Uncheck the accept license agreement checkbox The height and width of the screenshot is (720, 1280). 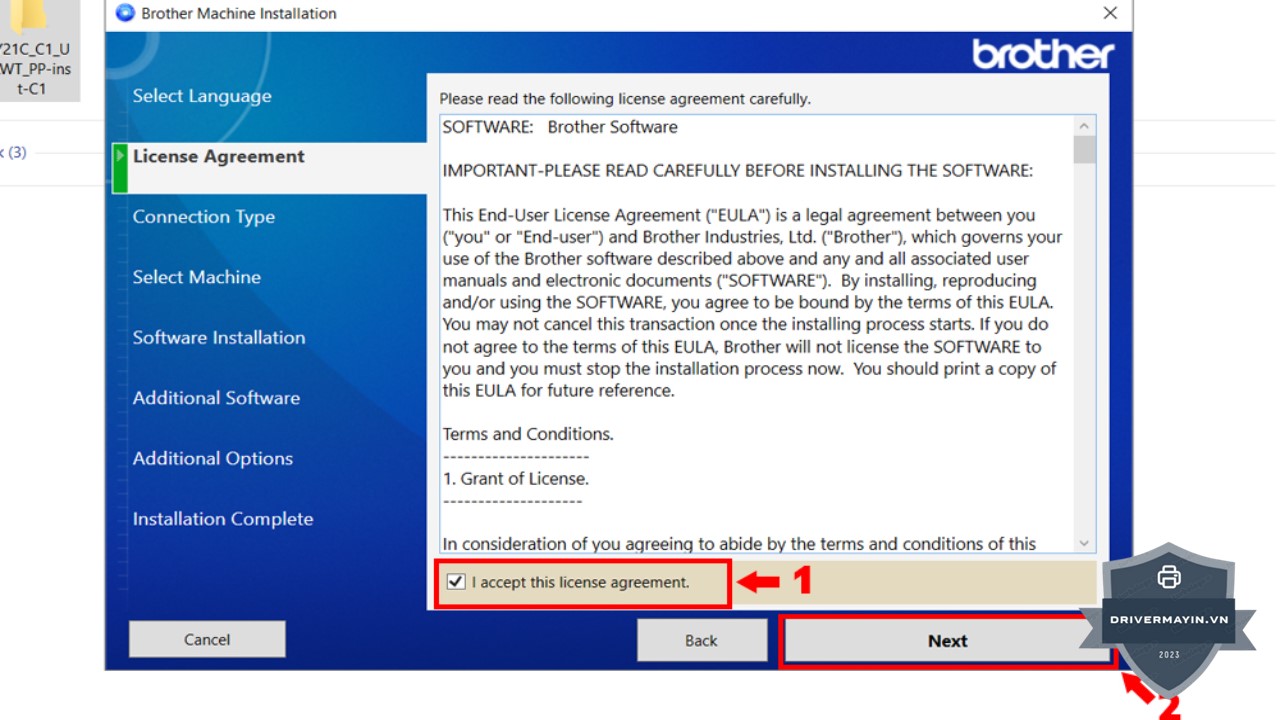pyautogui.click(x=456, y=582)
